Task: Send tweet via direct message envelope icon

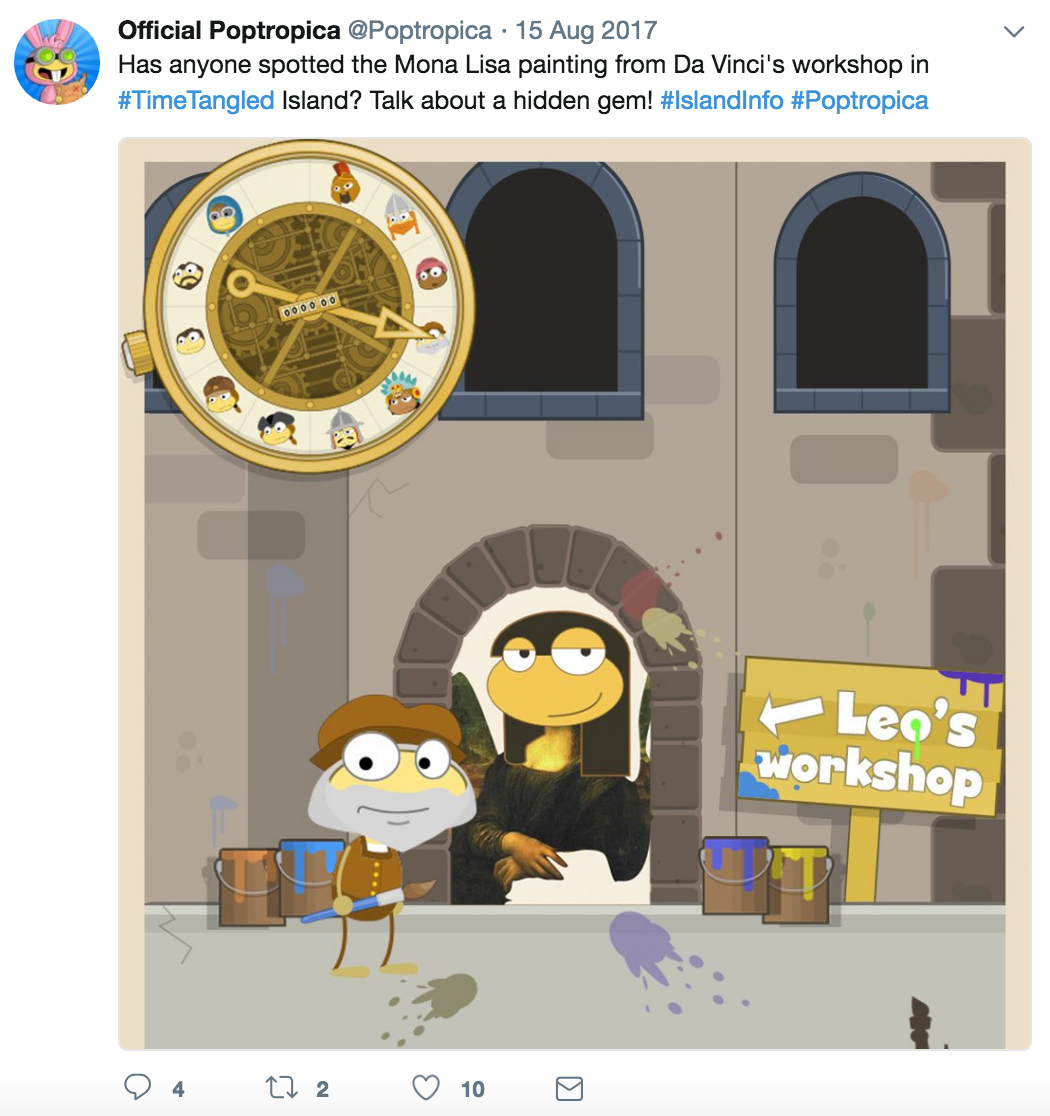Action: 569,1088
